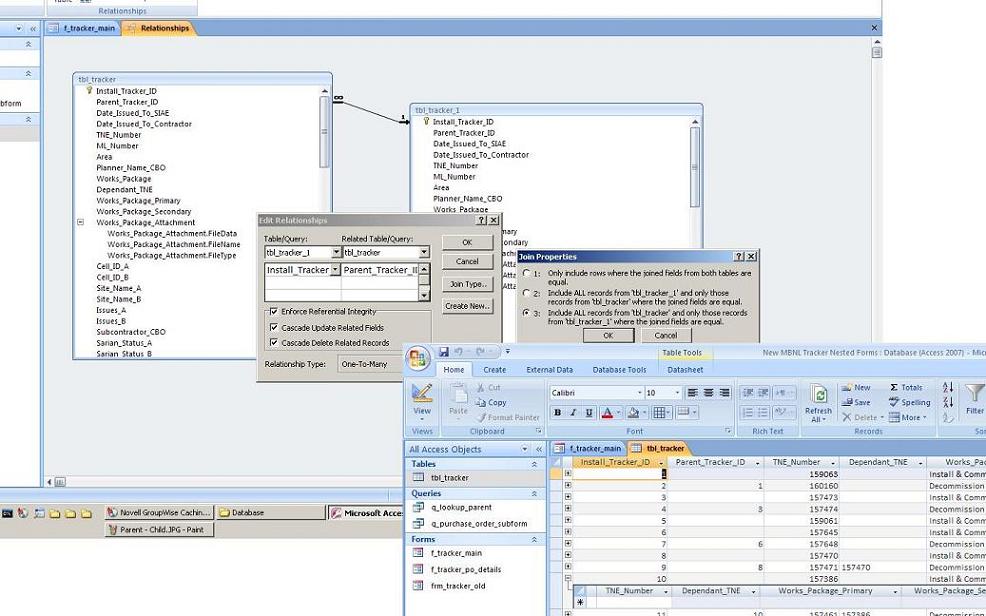
Task: Click Totals in Records group
Action: point(906,387)
